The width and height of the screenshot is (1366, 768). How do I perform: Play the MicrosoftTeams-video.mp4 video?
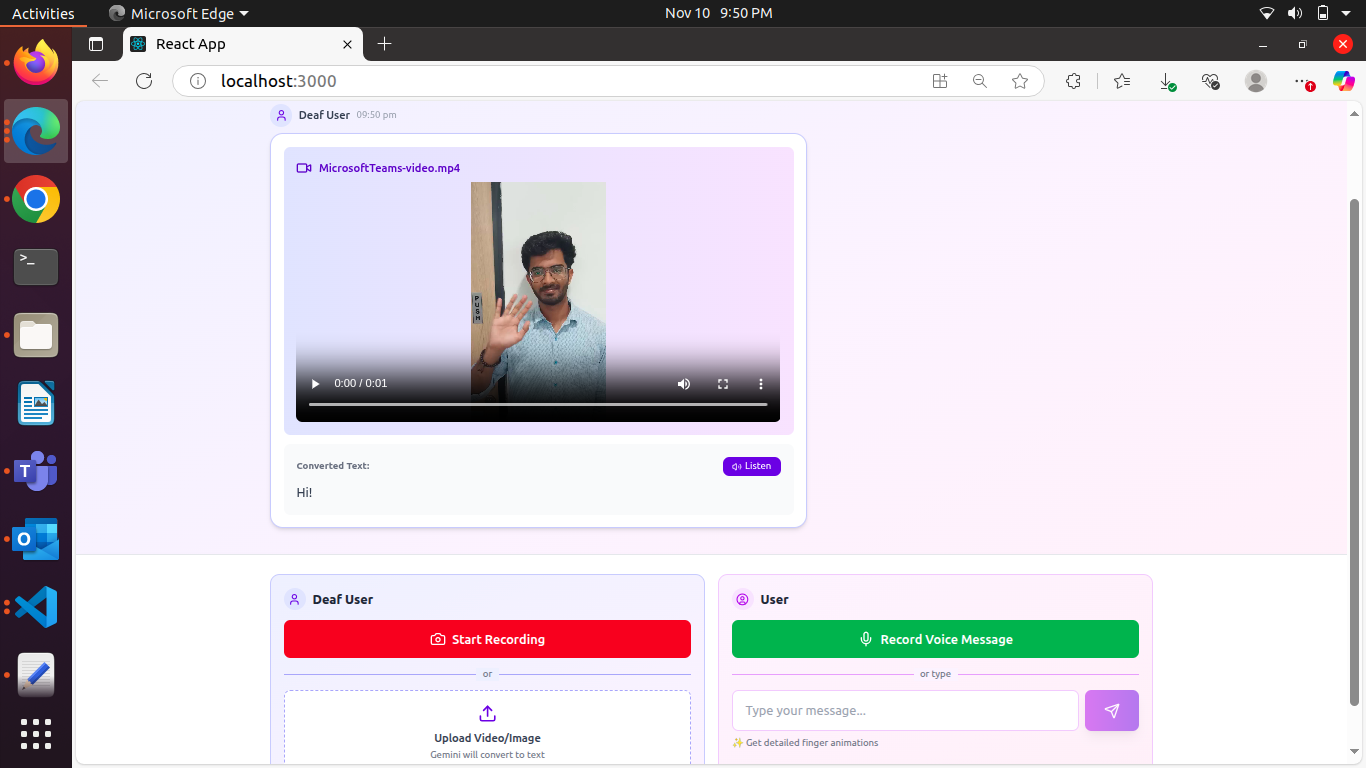coord(315,383)
